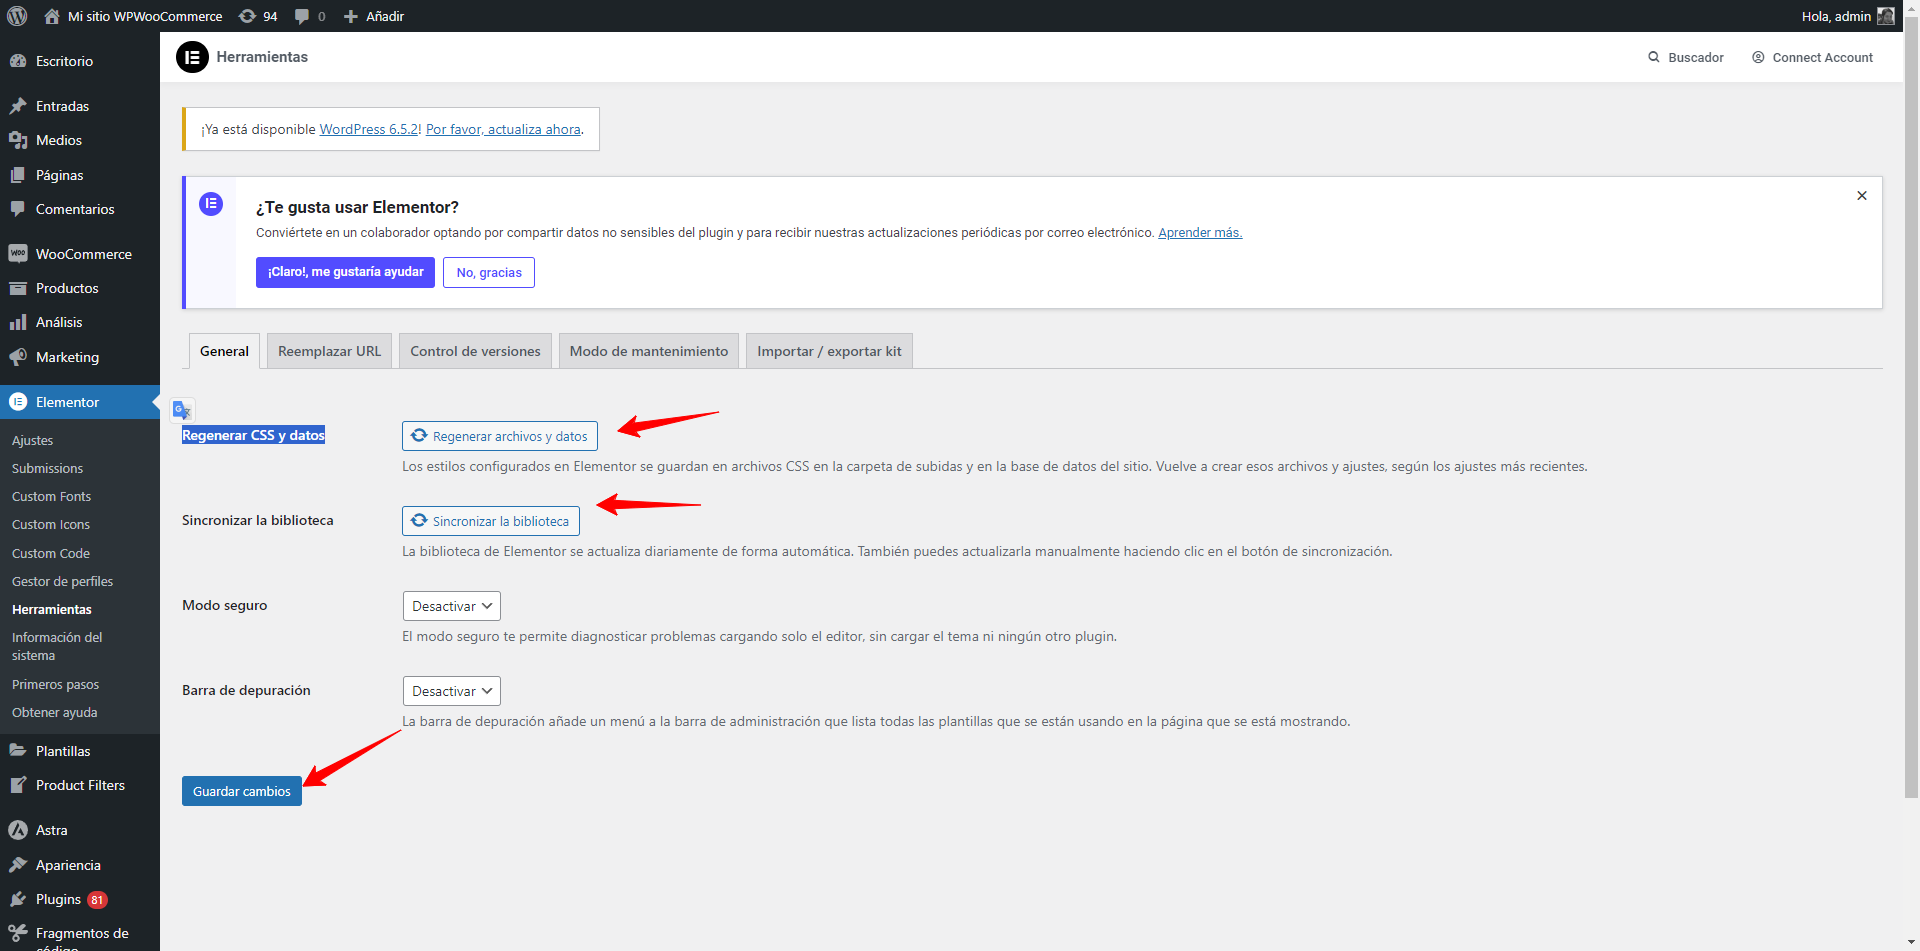Open the updates icon showing 94
Image resolution: width=1920 pixels, height=951 pixels.
(x=247, y=16)
